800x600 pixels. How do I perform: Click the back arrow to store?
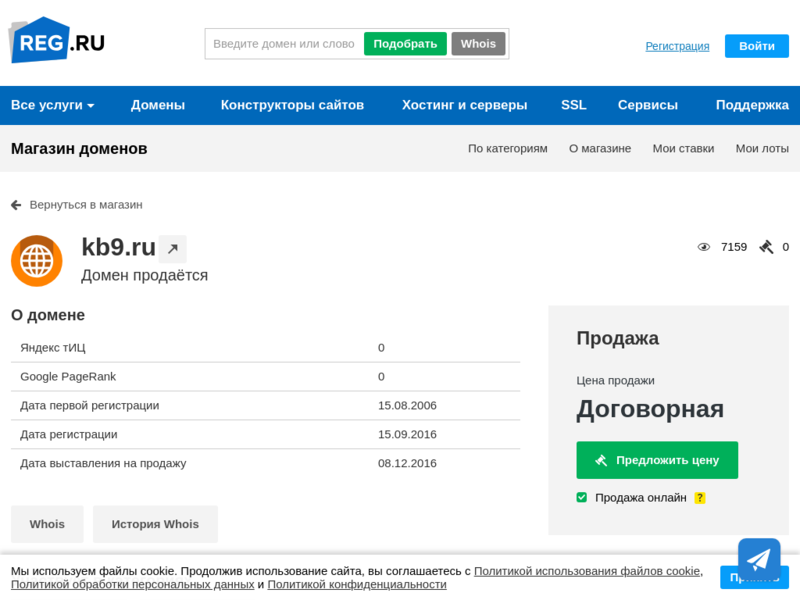click(16, 205)
